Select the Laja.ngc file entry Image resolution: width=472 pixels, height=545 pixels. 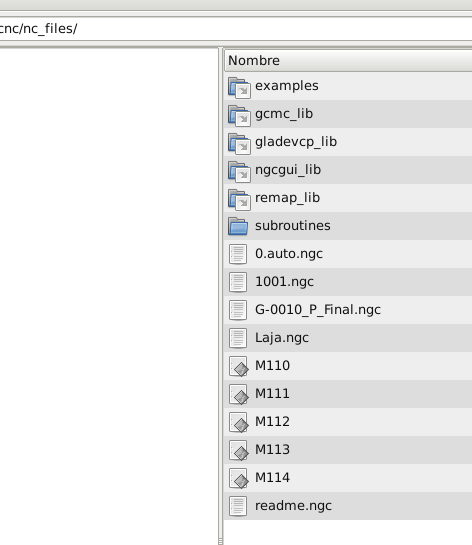coord(348,338)
